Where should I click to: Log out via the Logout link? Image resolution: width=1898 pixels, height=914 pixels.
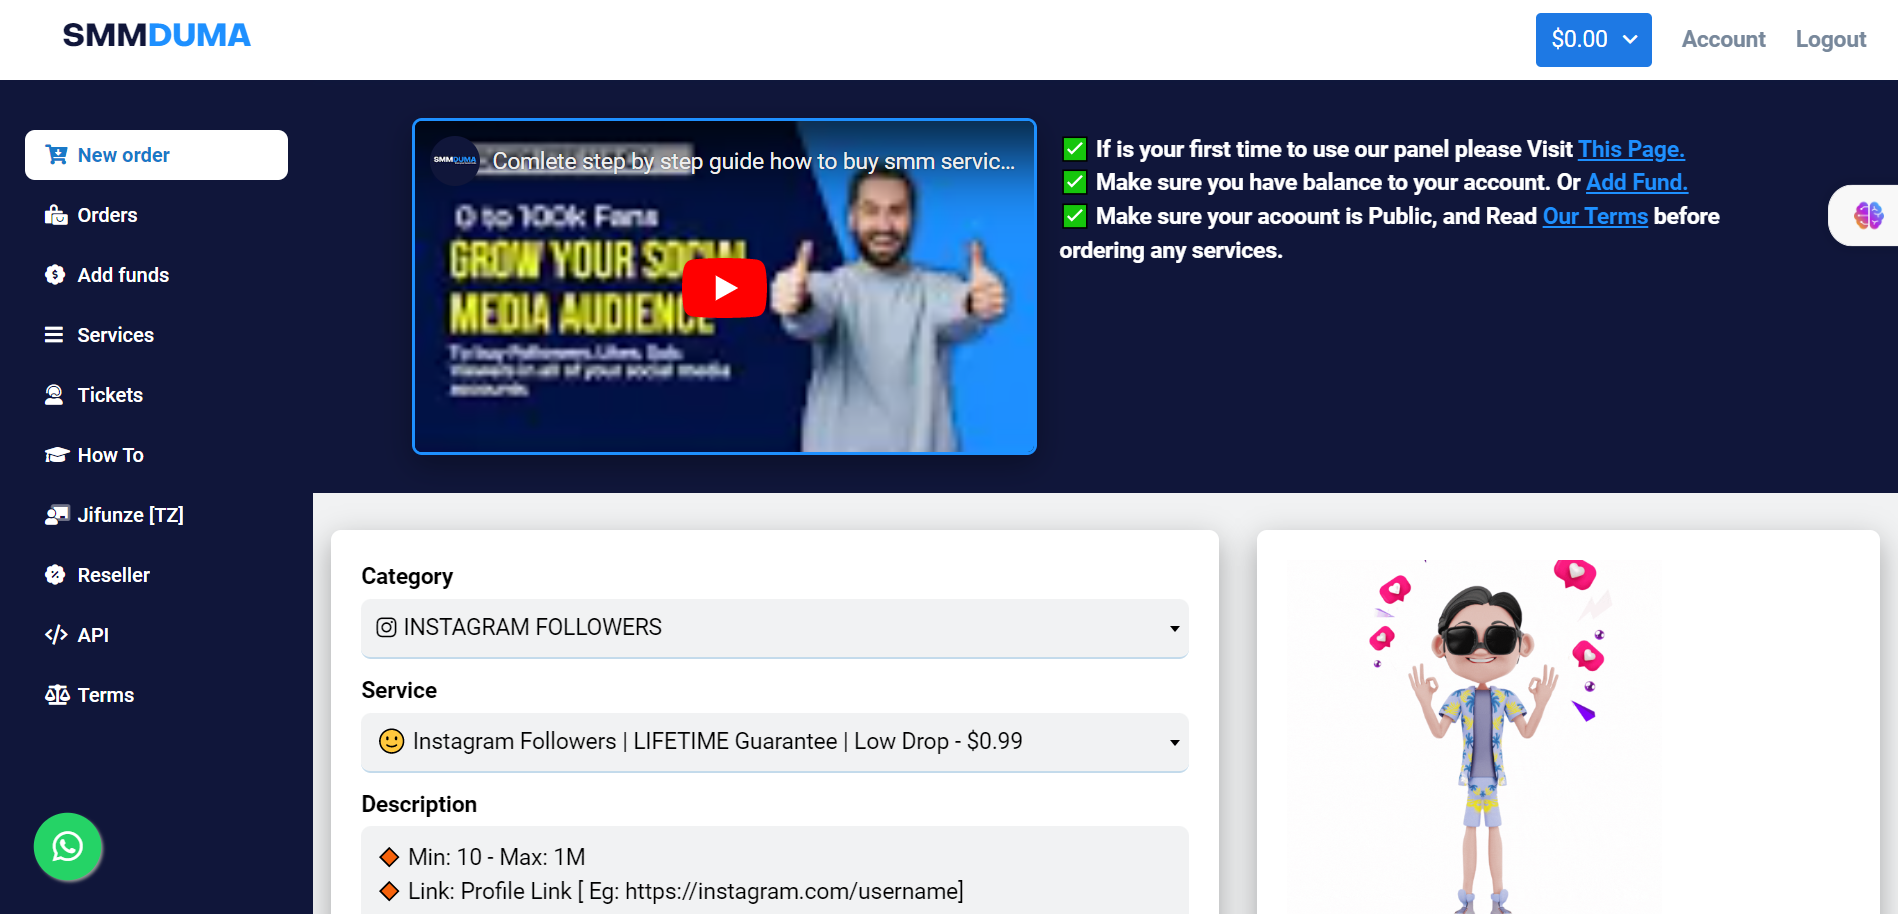click(1830, 40)
